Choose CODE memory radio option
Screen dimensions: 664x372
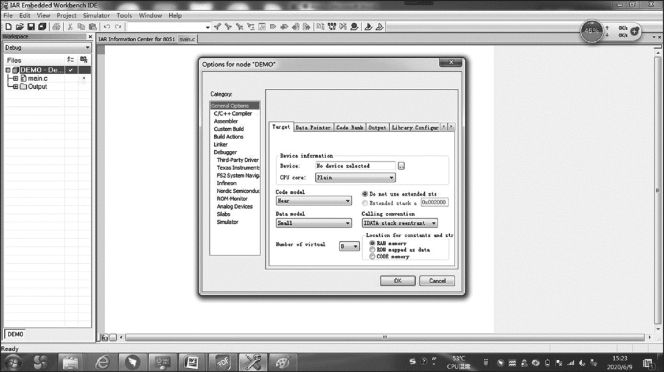[x=372, y=257]
